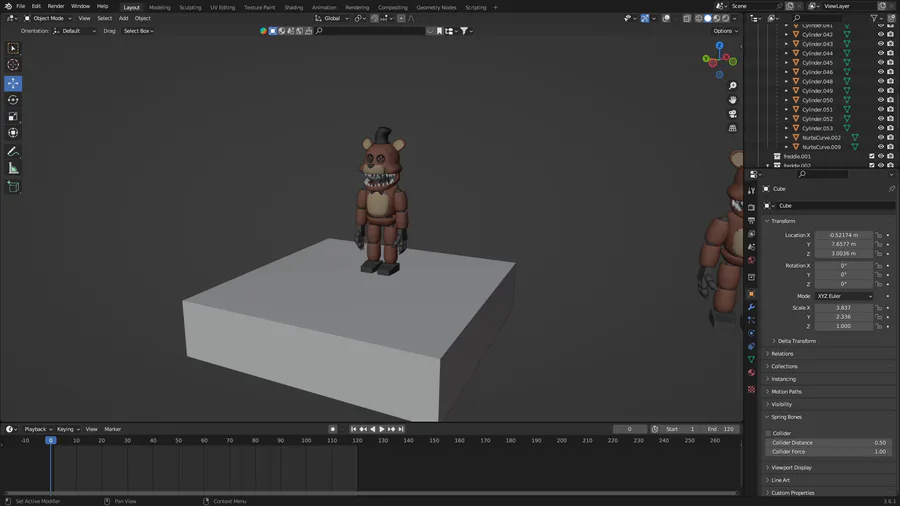The height and width of the screenshot is (506, 900).
Task: Hide Cylinder.045 with its eye icon
Action: click(880, 63)
